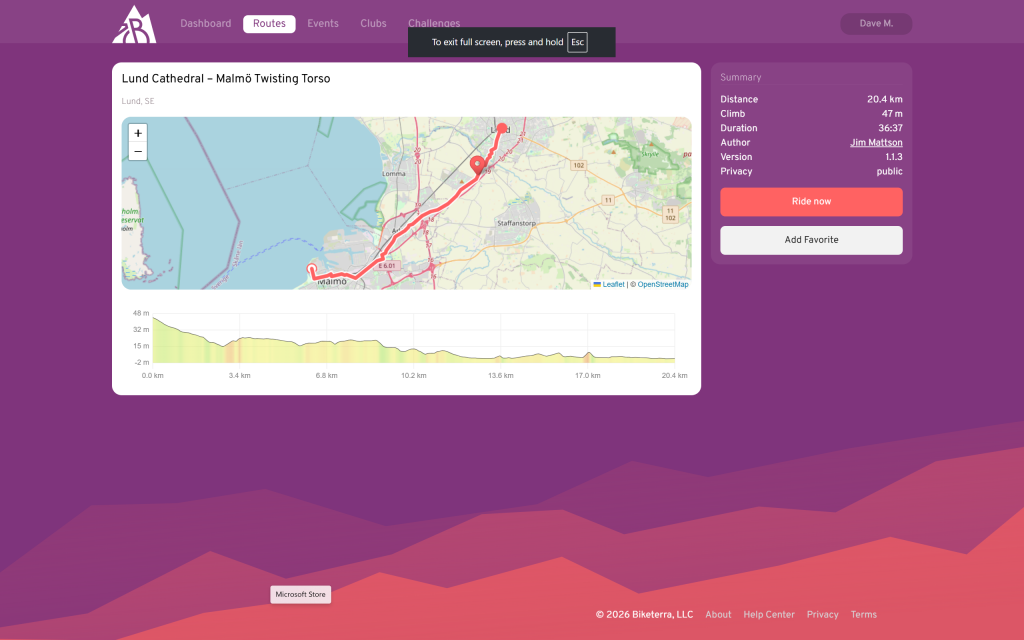Click the elevation profile chart
The image size is (1024, 640).
413,340
